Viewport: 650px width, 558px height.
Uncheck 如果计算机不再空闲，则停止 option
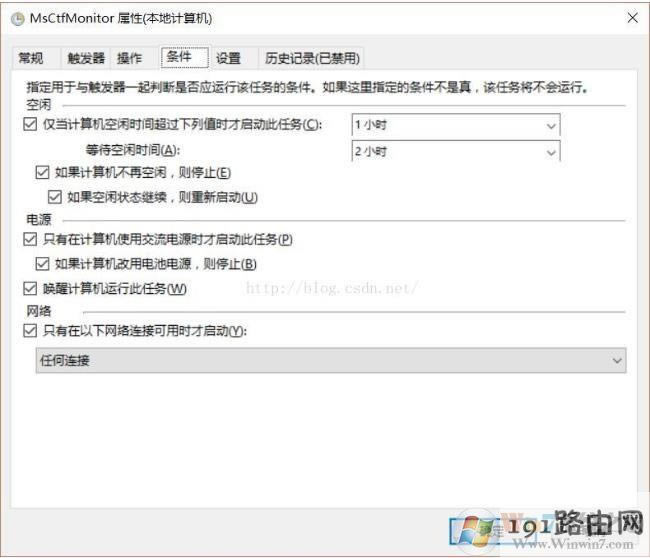click(41, 172)
